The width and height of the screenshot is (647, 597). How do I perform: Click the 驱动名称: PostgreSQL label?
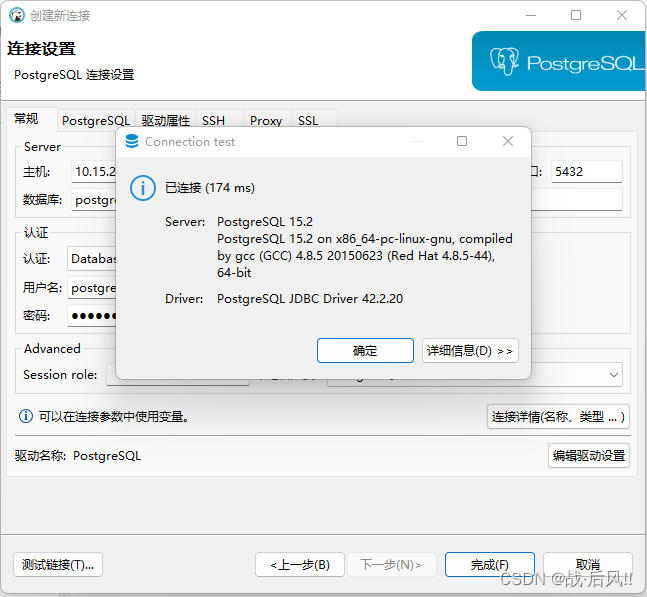pyautogui.click(x=78, y=455)
